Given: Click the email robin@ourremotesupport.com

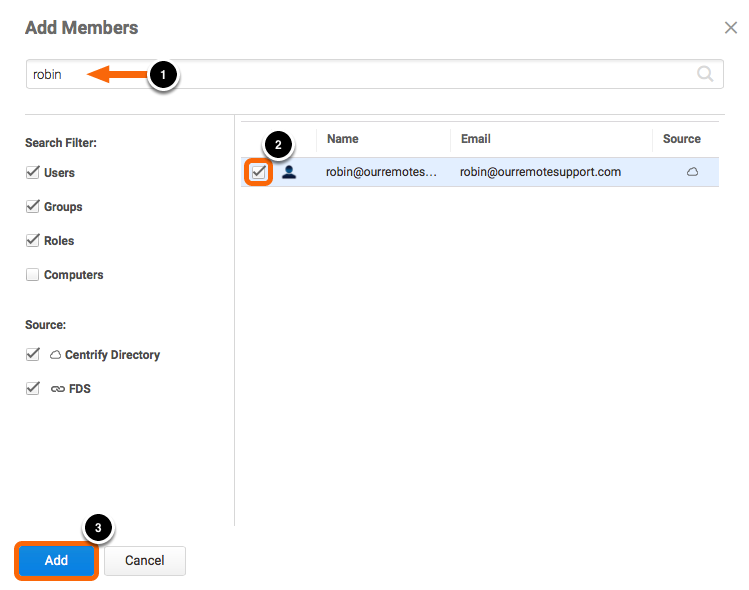Looking at the screenshot, I should pos(540,172).
